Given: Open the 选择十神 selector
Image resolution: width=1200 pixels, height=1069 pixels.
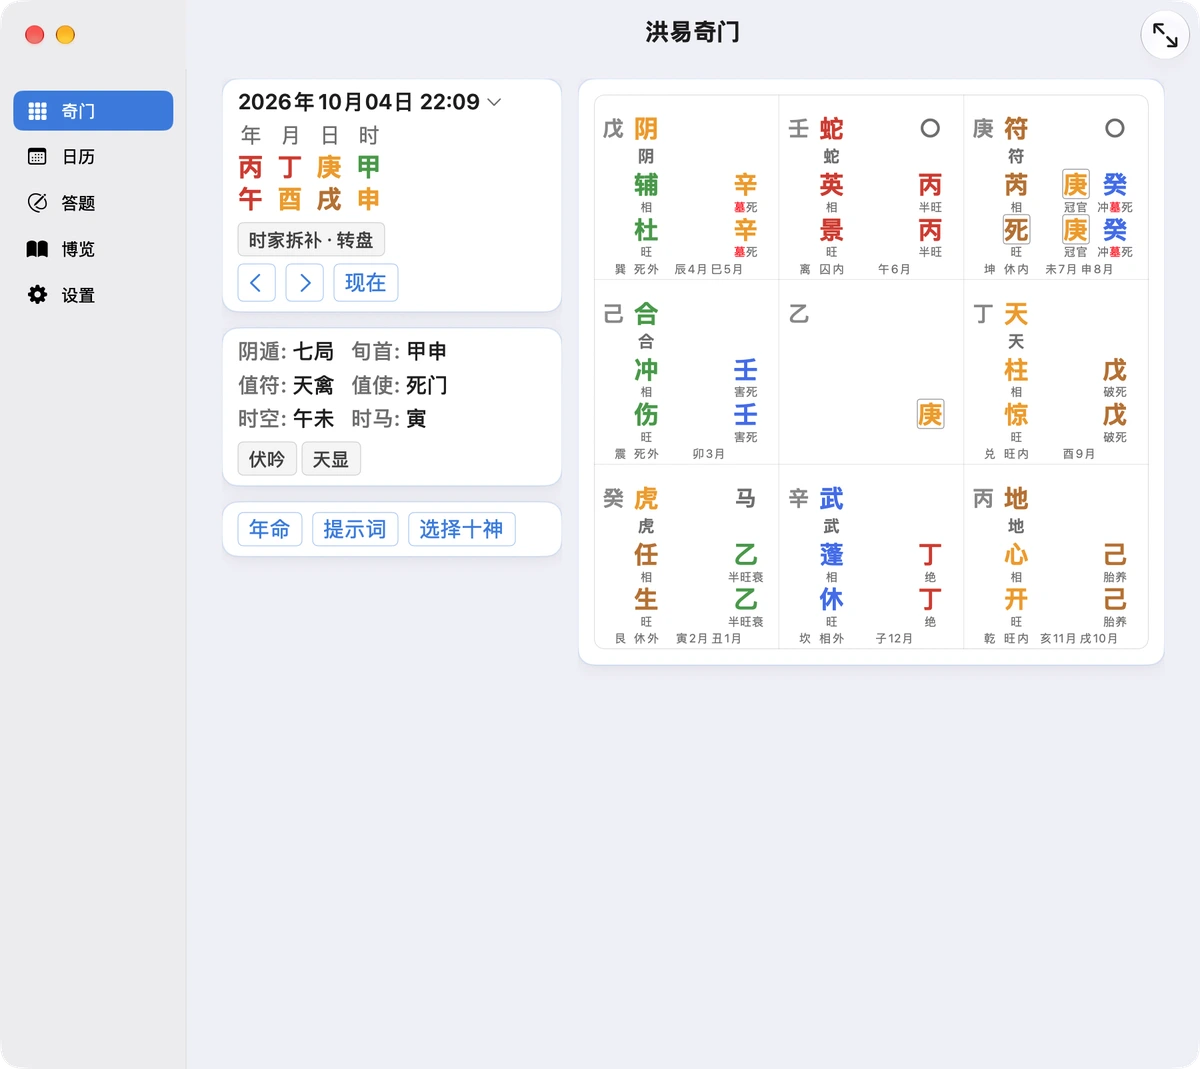Looking at the screenshot, I should pos(461,529).
